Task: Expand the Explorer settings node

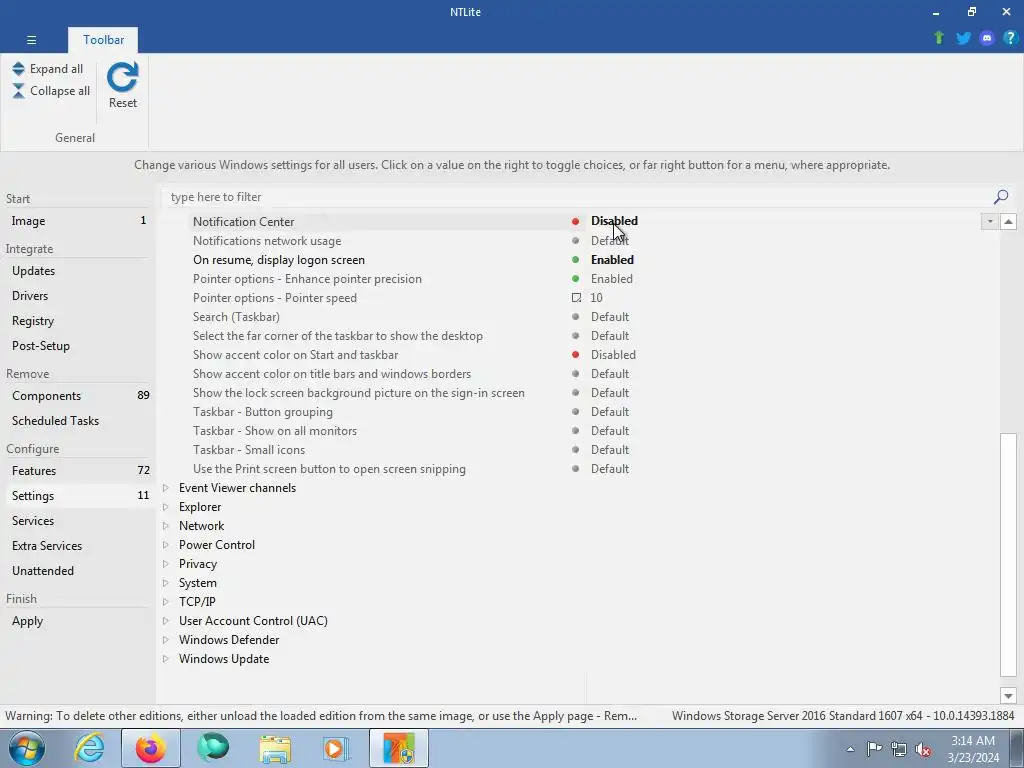Action: pos(166,507)
